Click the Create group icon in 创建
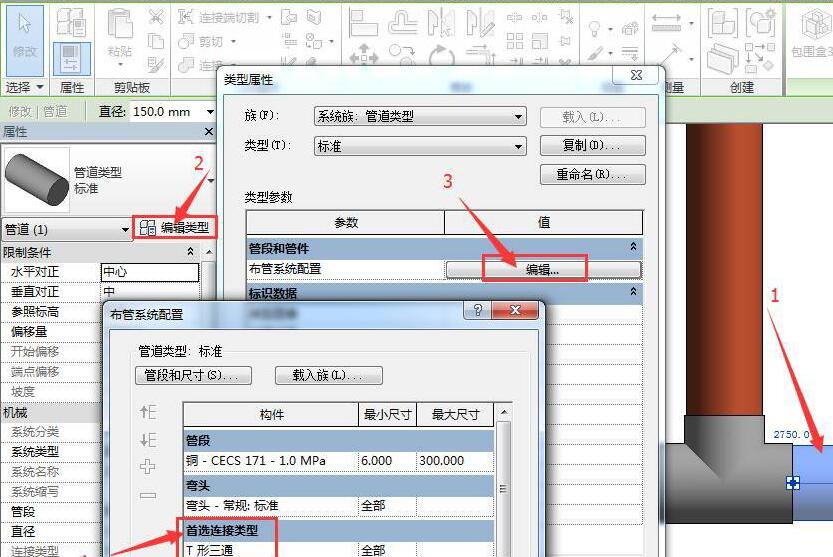 (x=761, y=22)
